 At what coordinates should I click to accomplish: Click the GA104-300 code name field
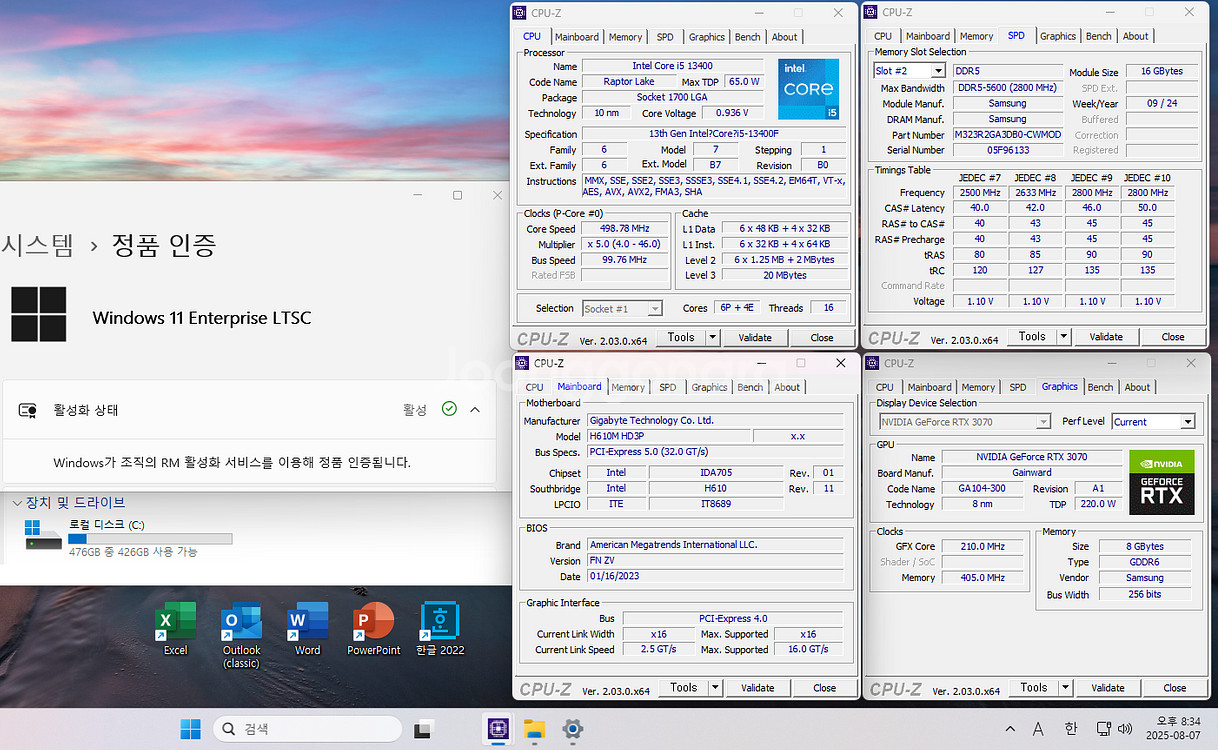pyautogui.click(x=982, y=489)
